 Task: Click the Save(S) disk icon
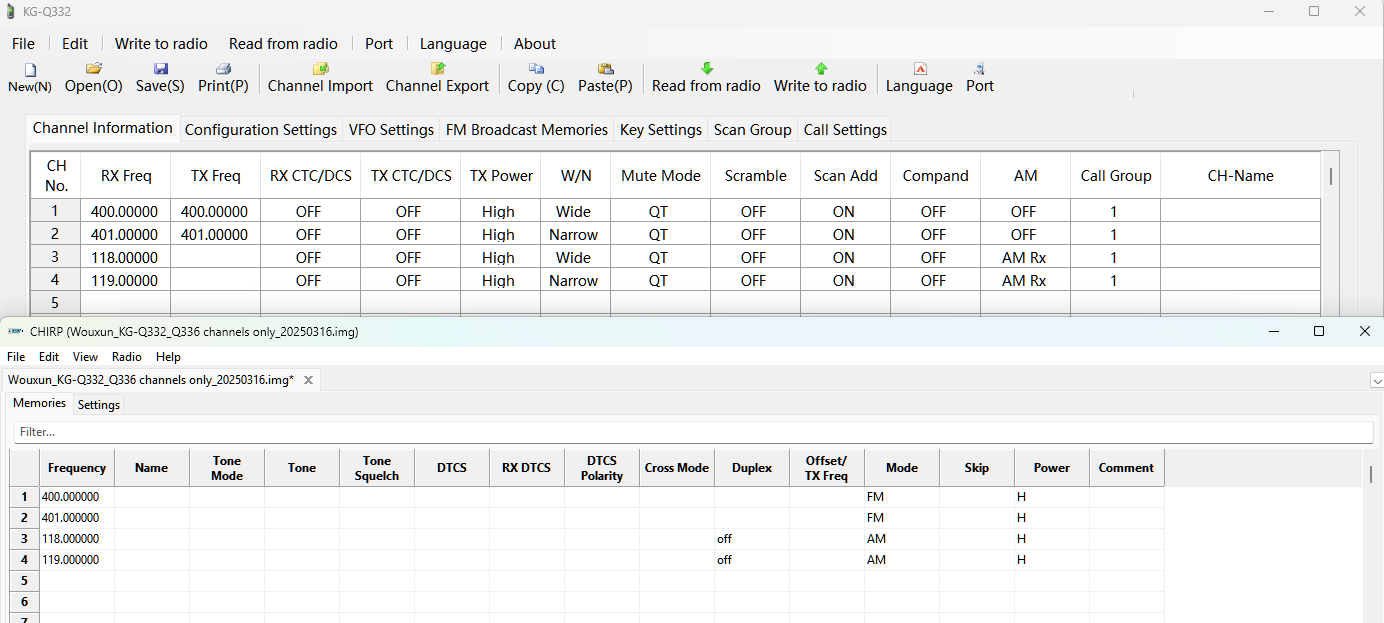pos(160,69)
